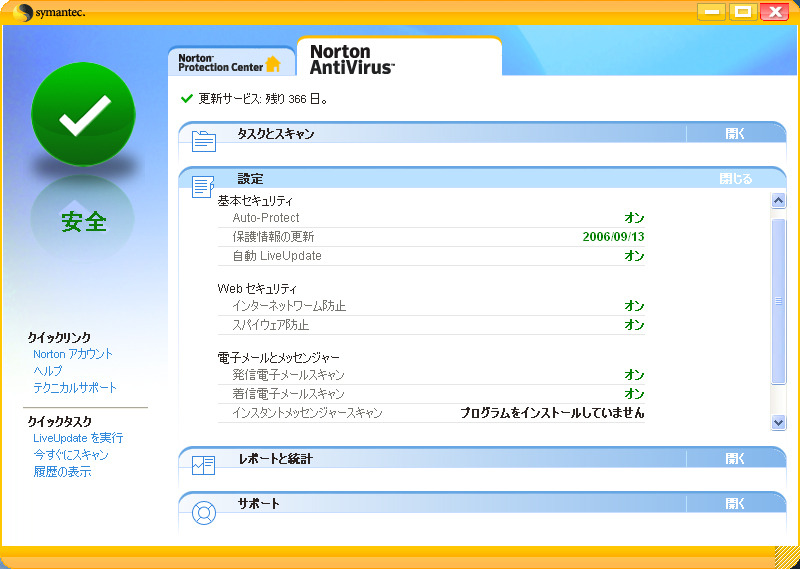This screenshot has width=800, height=569.
Task: Expand レポートと統計 with 開く
Action: [x=735, y=458]
